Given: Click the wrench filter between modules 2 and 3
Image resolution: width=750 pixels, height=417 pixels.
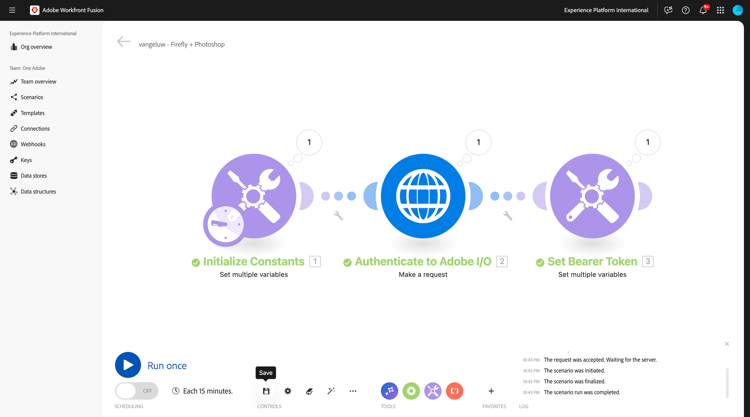Looking at the screenshot, I should click(x=507, y=216).
